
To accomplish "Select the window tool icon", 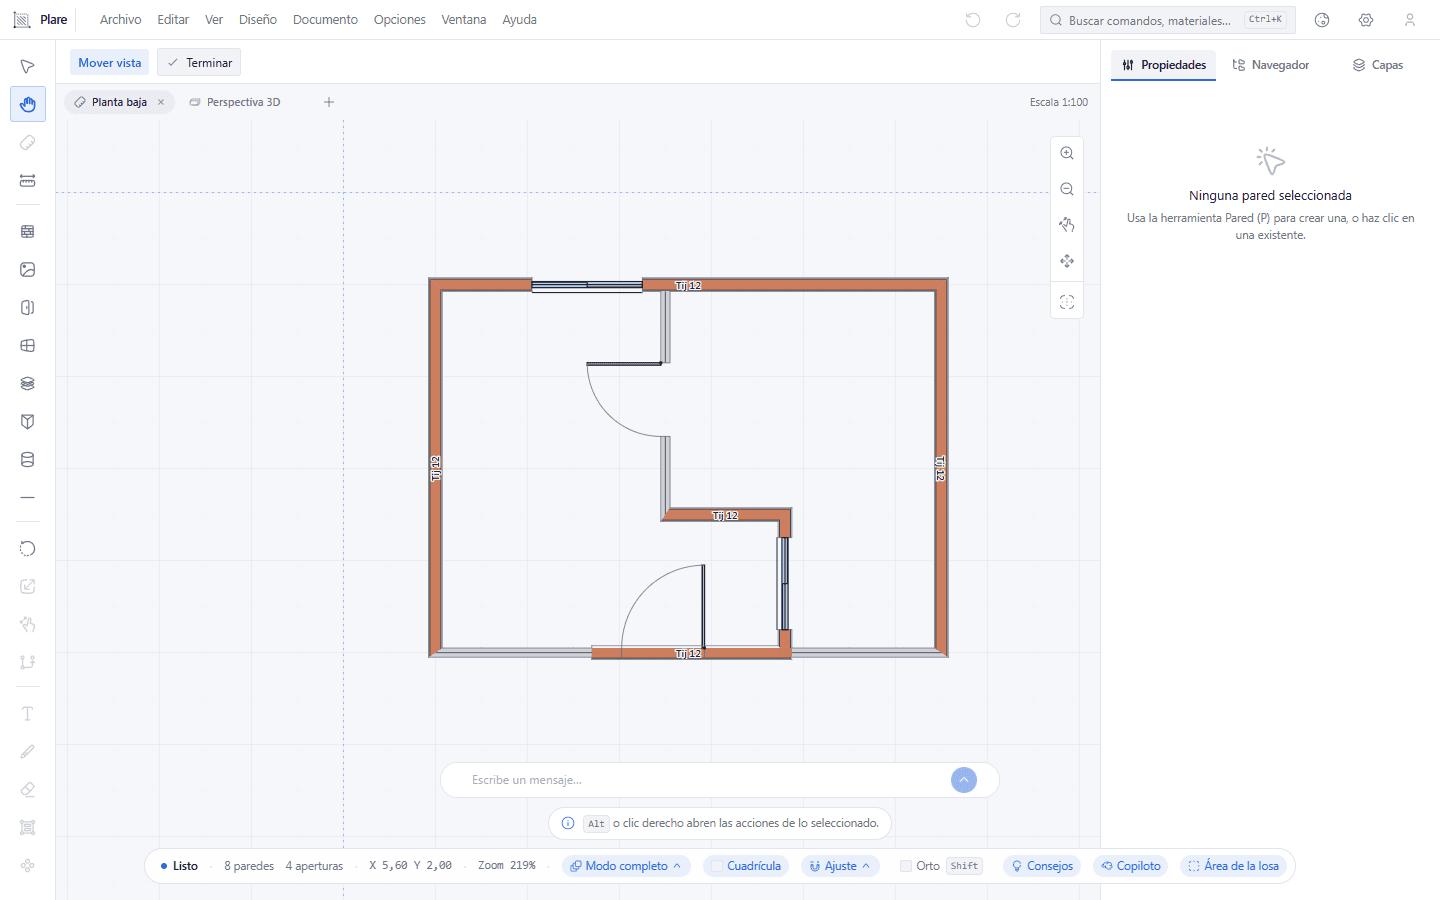I will [28, 345].
